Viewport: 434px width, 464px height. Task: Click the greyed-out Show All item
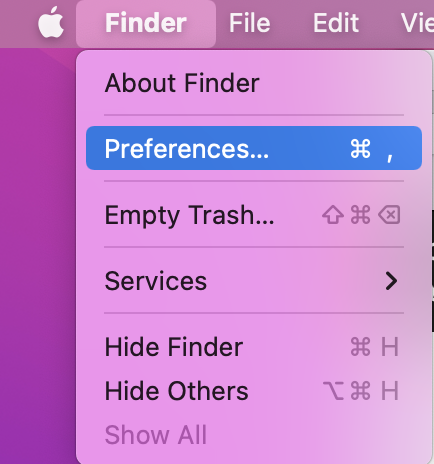[x=156, y=435]
